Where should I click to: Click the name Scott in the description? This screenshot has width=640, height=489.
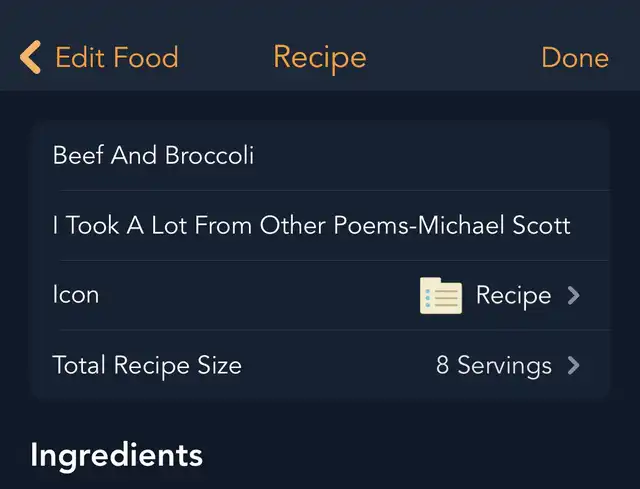click(541, 225)
